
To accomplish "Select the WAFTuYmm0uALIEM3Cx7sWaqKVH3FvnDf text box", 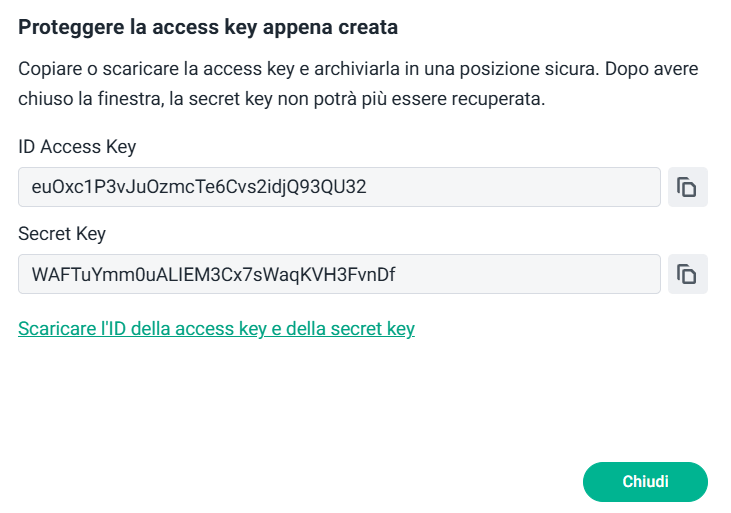I will coord(339,274).
